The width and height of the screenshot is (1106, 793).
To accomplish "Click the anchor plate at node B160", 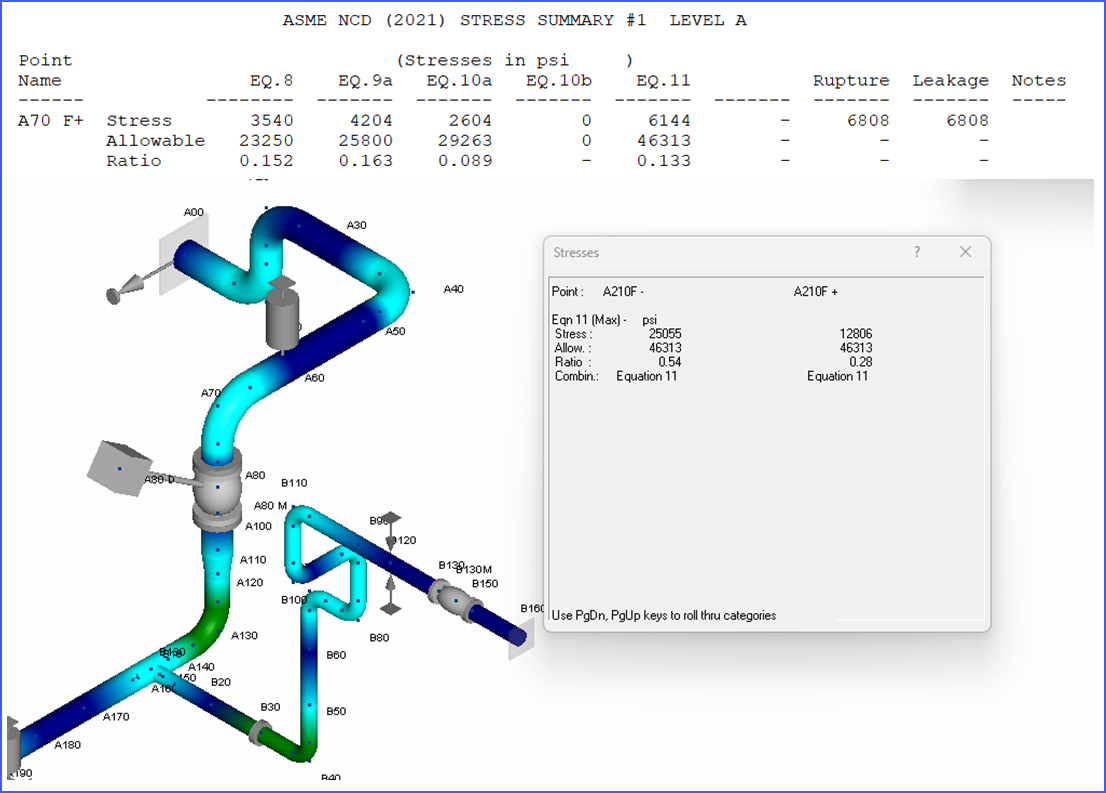I will tap(521, 638).
